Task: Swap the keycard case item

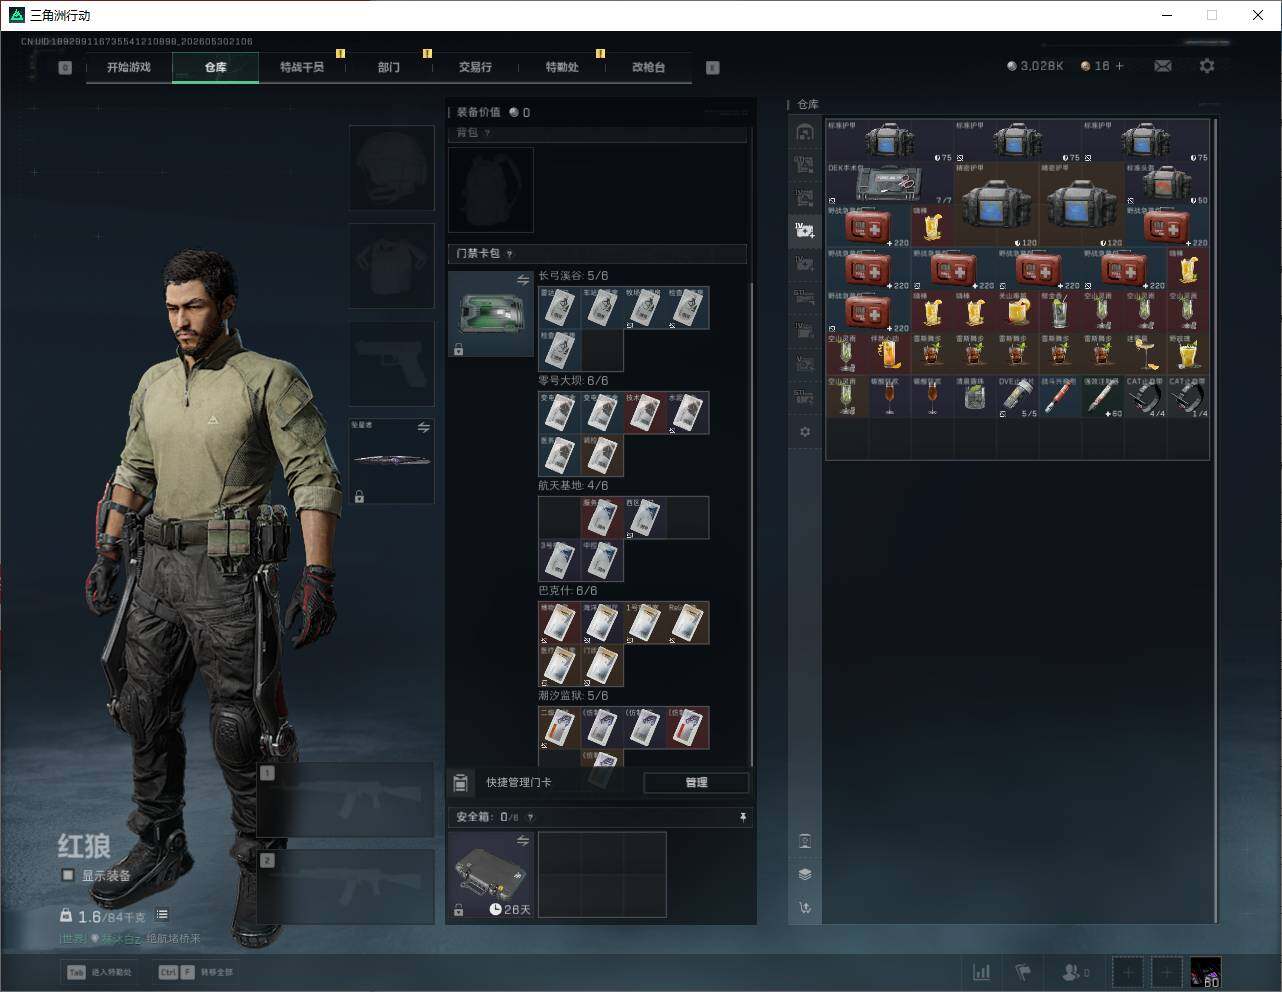Action: tap(523, 281)
